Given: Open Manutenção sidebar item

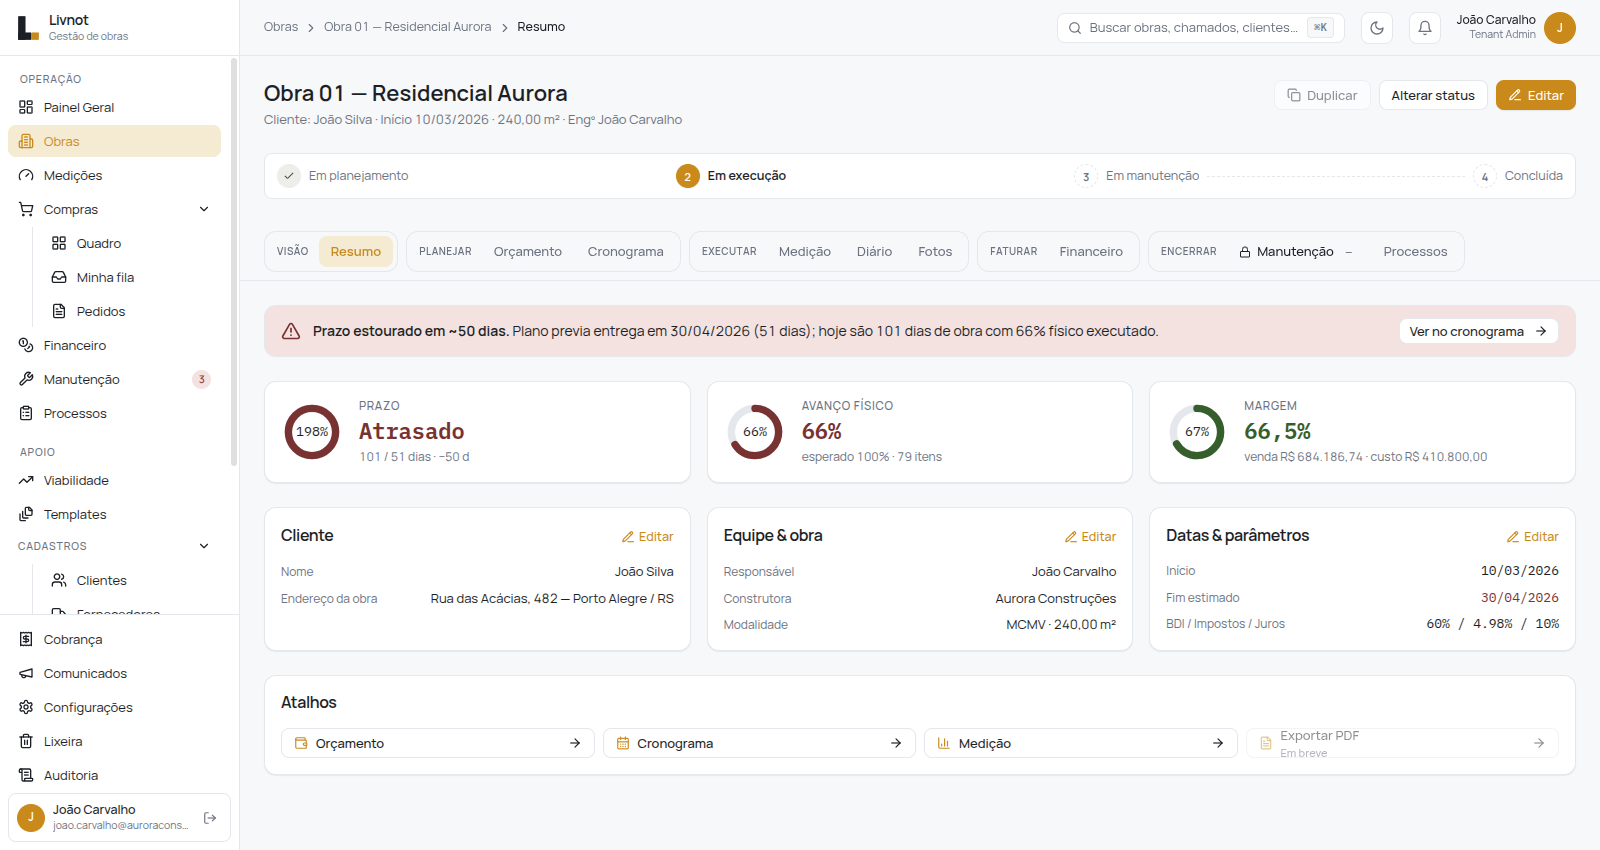Looking at the screenshot, I should pos(114,379).
